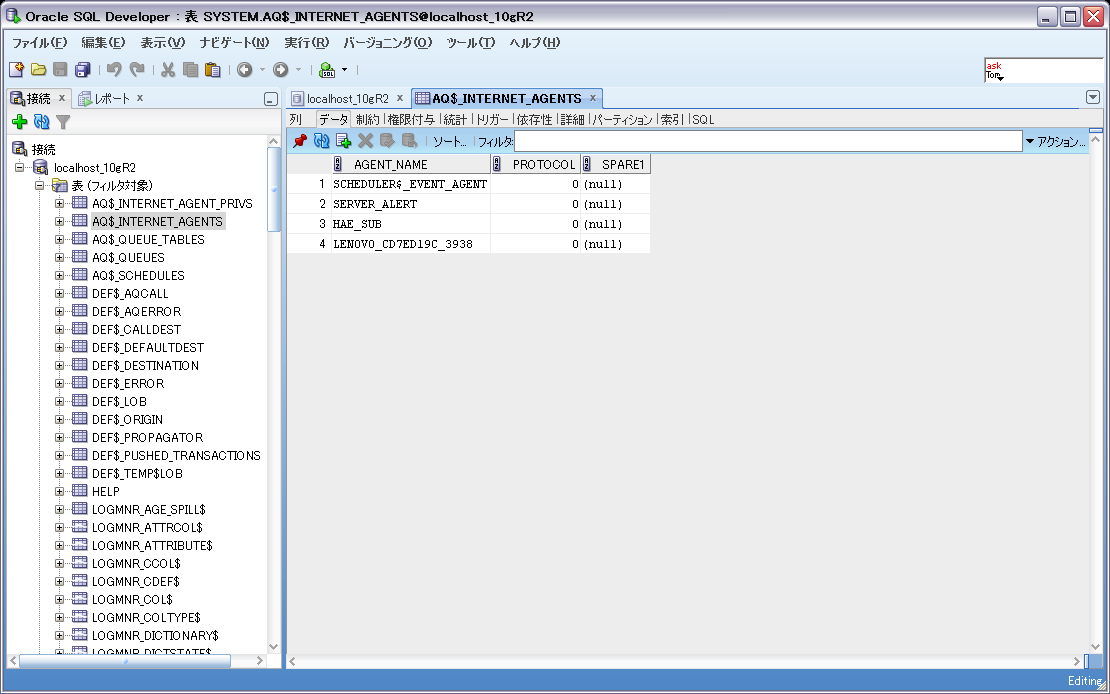Click the SERVER_ALERT cell

(411, 204)
